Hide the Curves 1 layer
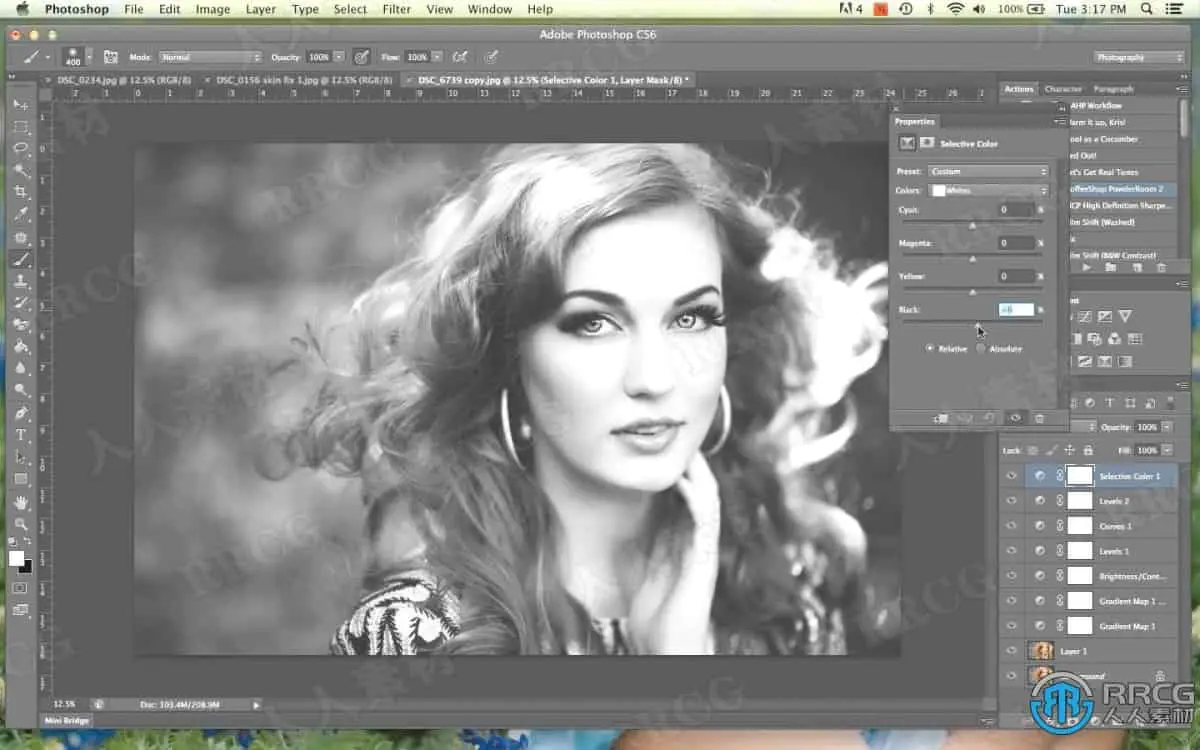 click(x=1012, y=526)
